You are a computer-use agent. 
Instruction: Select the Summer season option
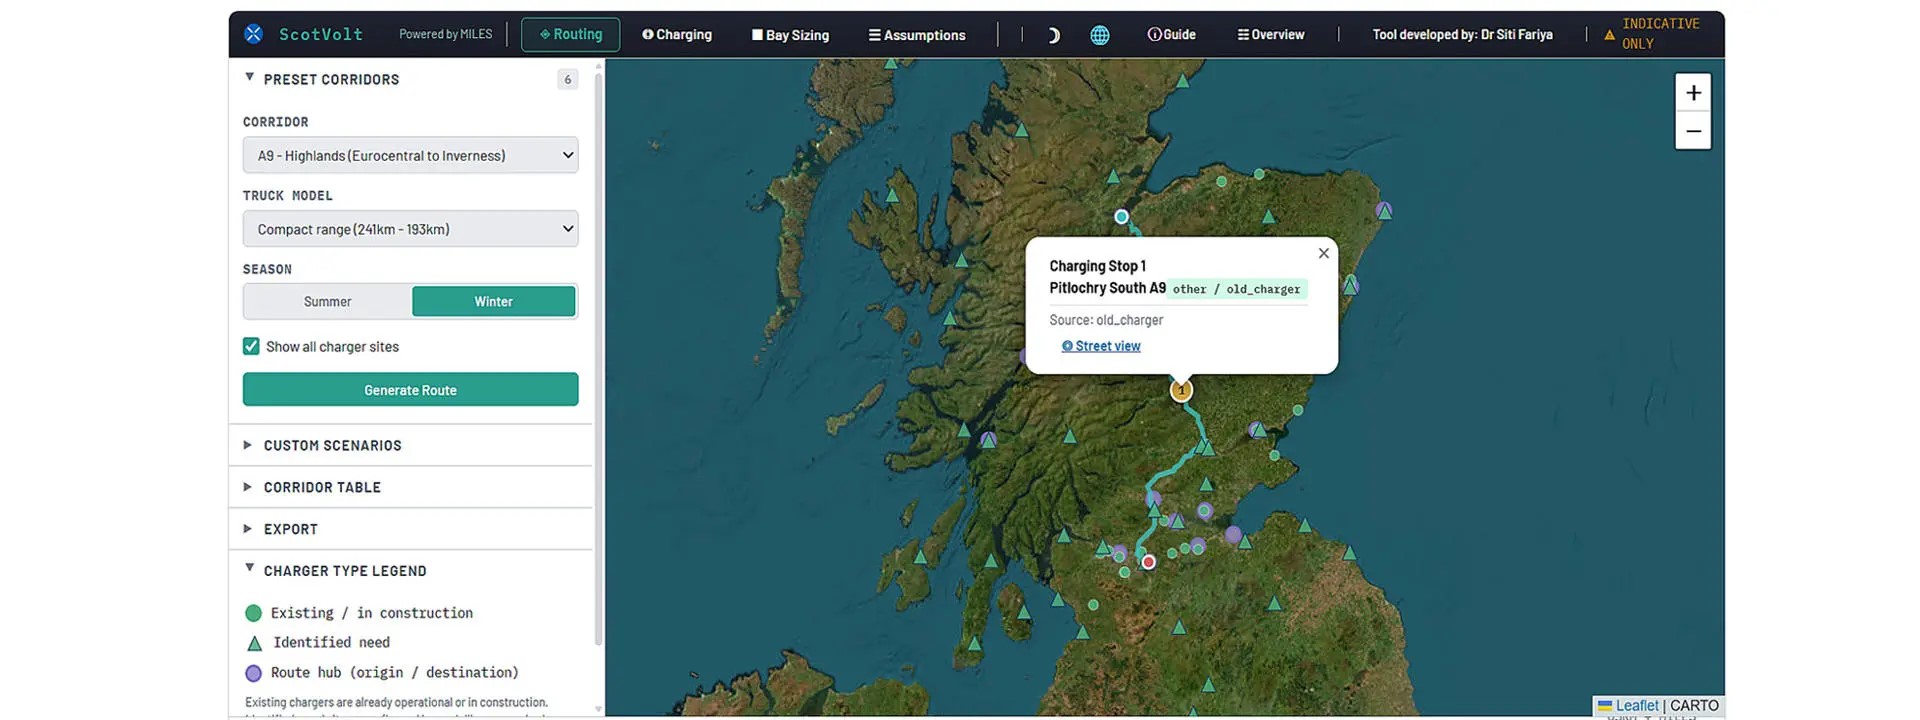tap(328, 301)
